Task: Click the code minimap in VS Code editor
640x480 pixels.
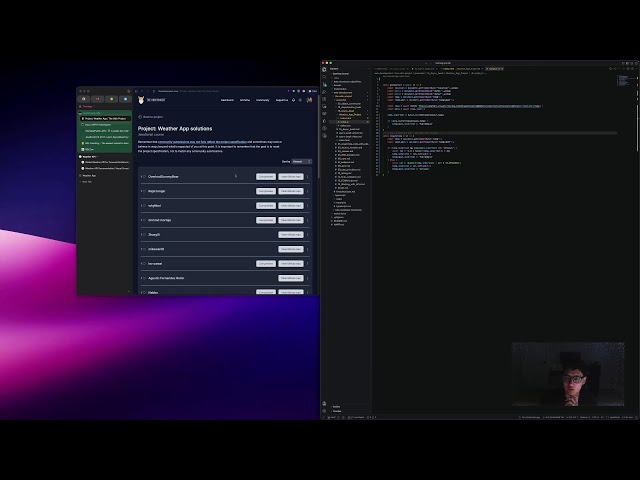Action: (626, 80)
